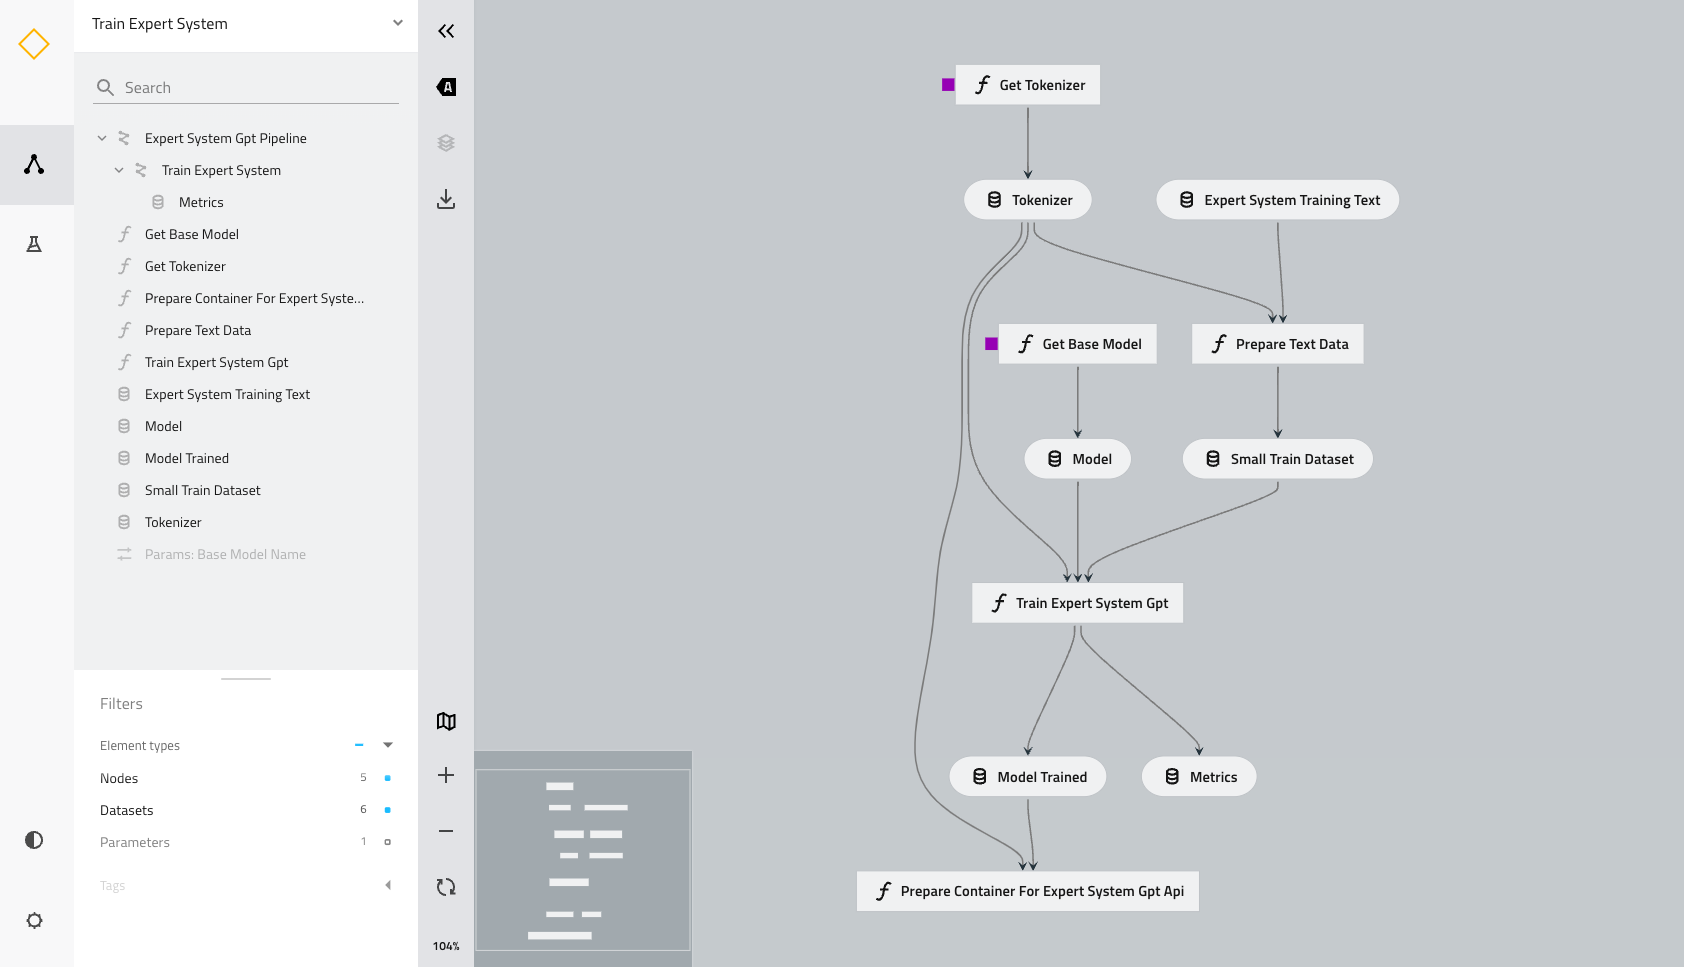This screenshot has height=967, width=1684.
Task: Collapse the Expert System Gpt Pipeline tree
Action: pos(102,138)
